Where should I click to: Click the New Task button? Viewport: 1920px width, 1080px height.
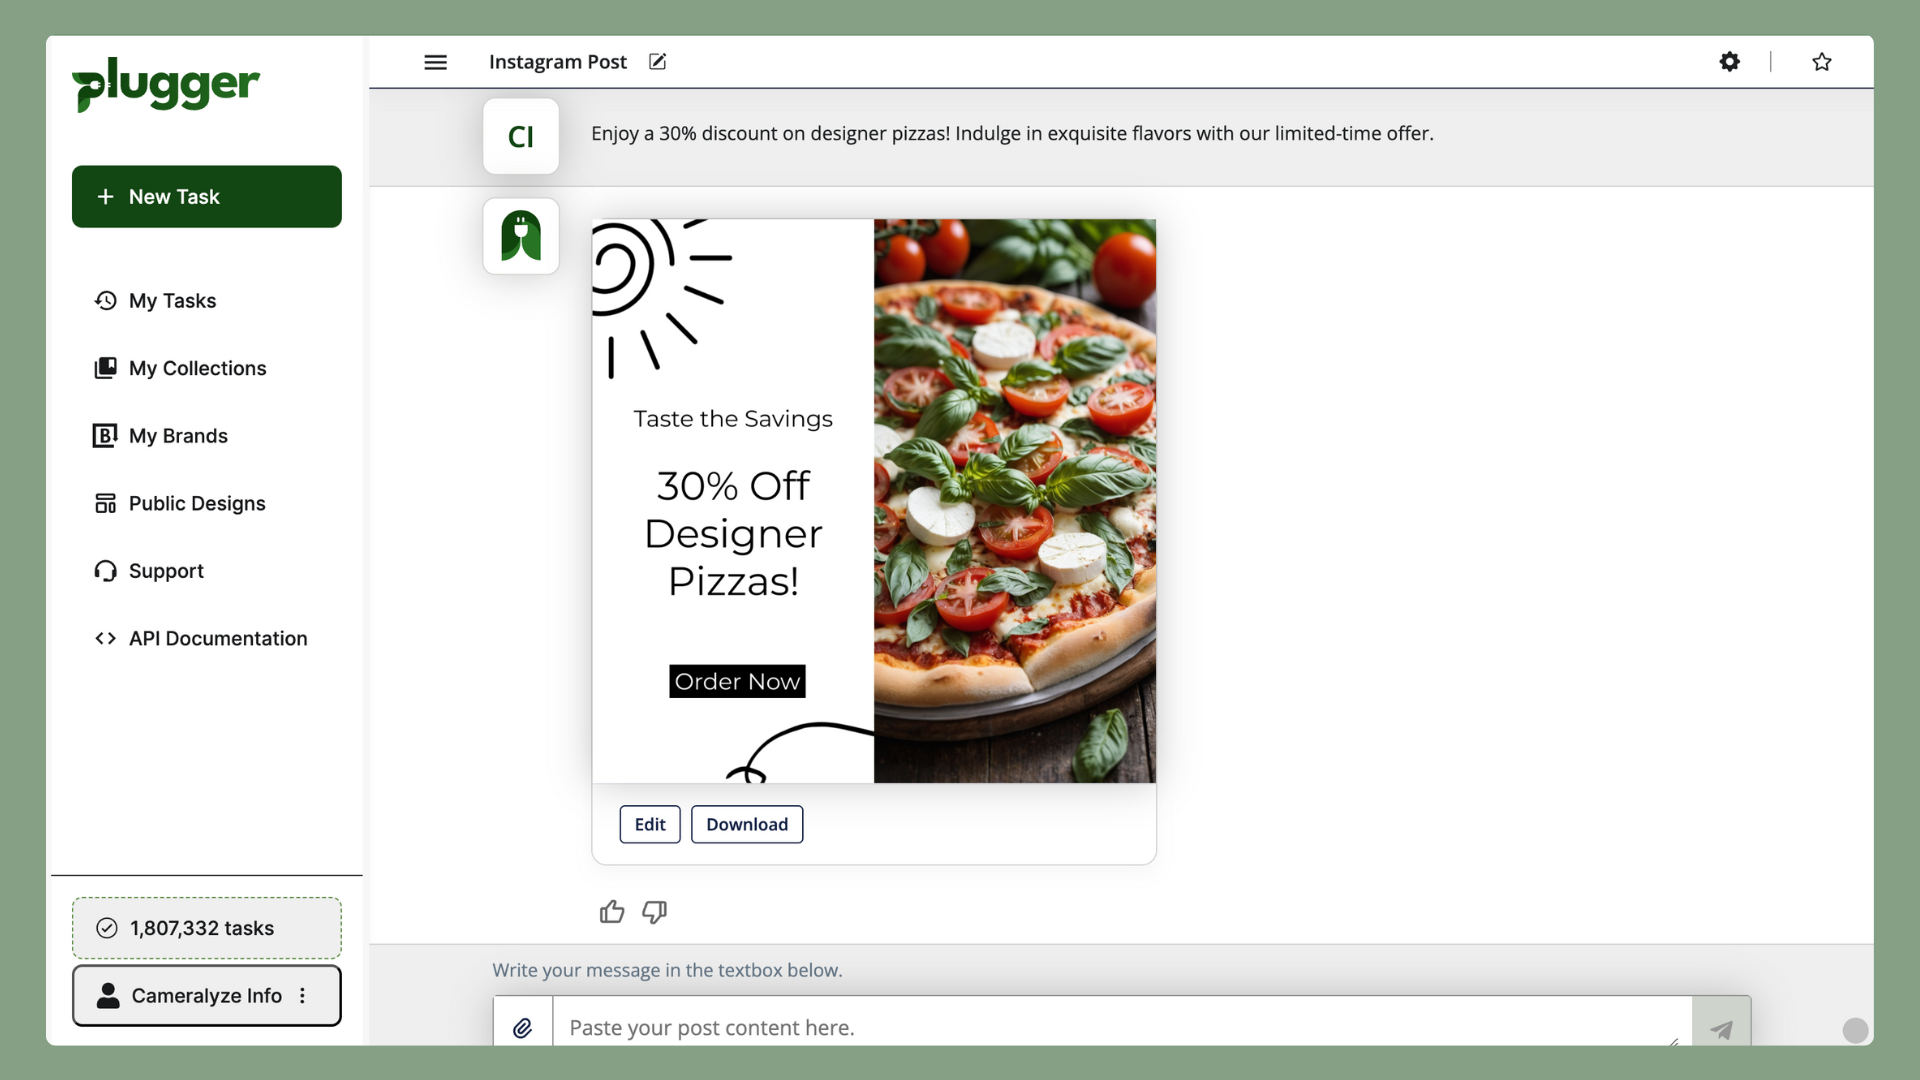tap(207, 195)
